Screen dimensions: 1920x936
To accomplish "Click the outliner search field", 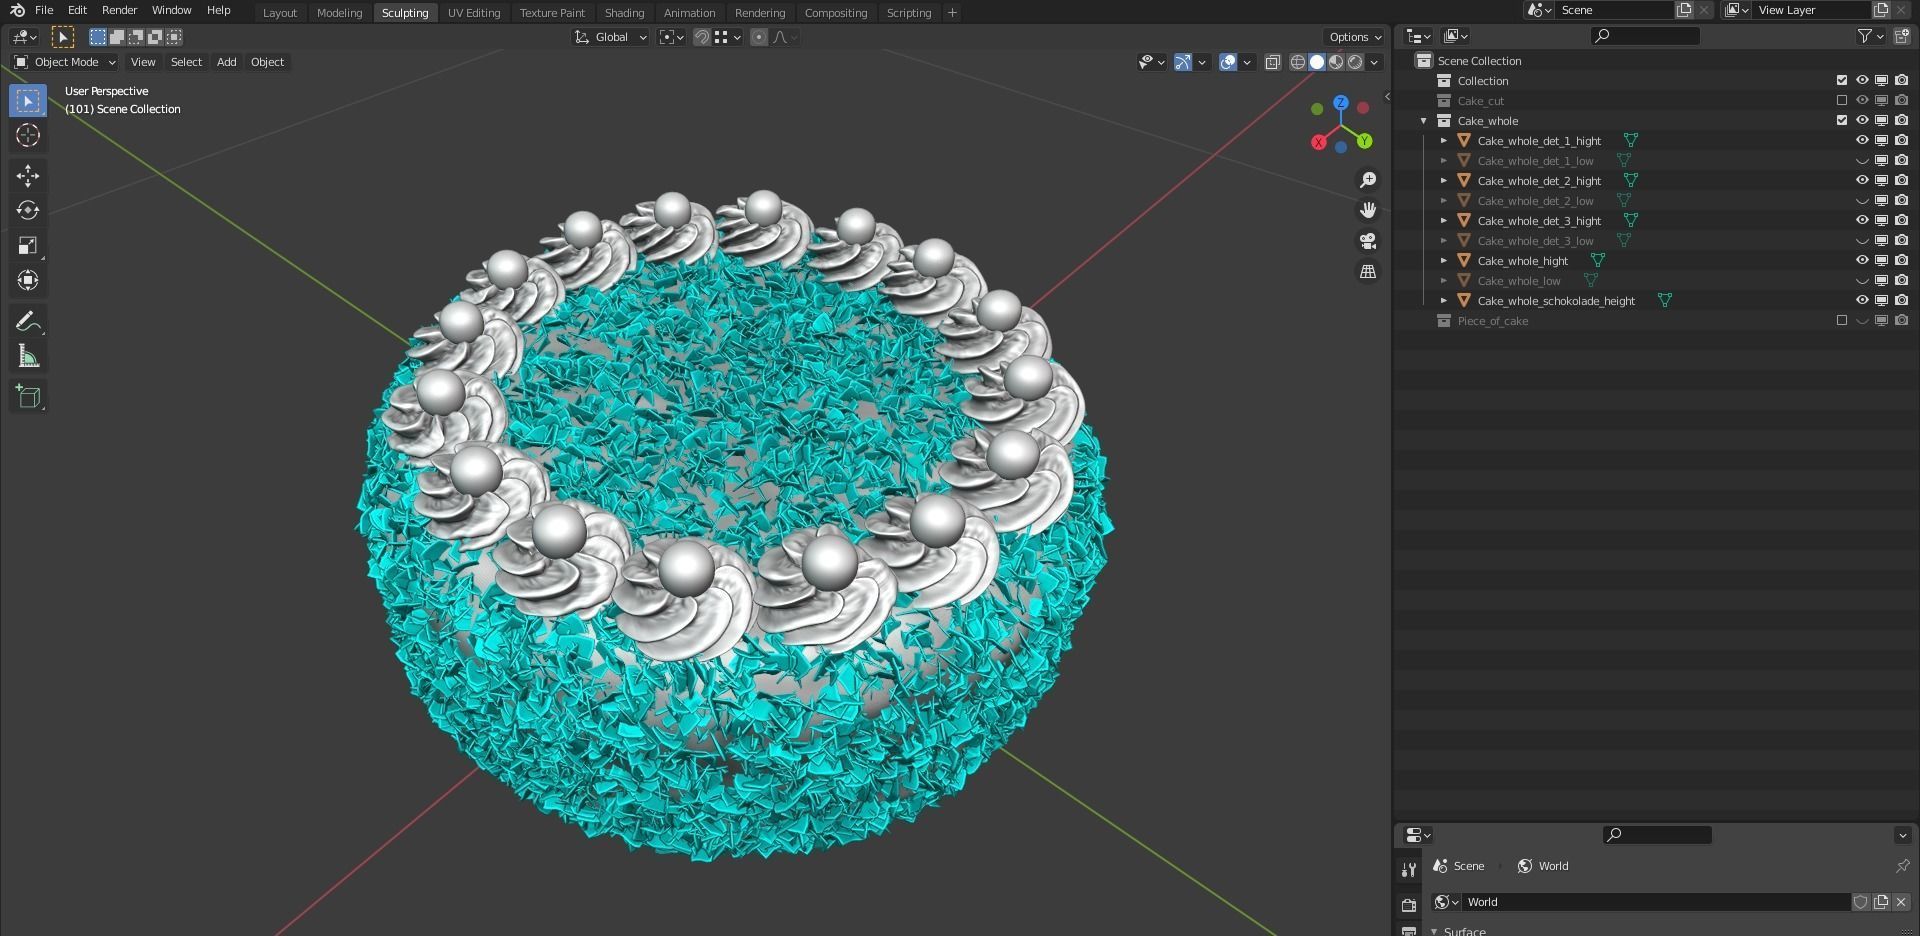I will [1645, 36].
